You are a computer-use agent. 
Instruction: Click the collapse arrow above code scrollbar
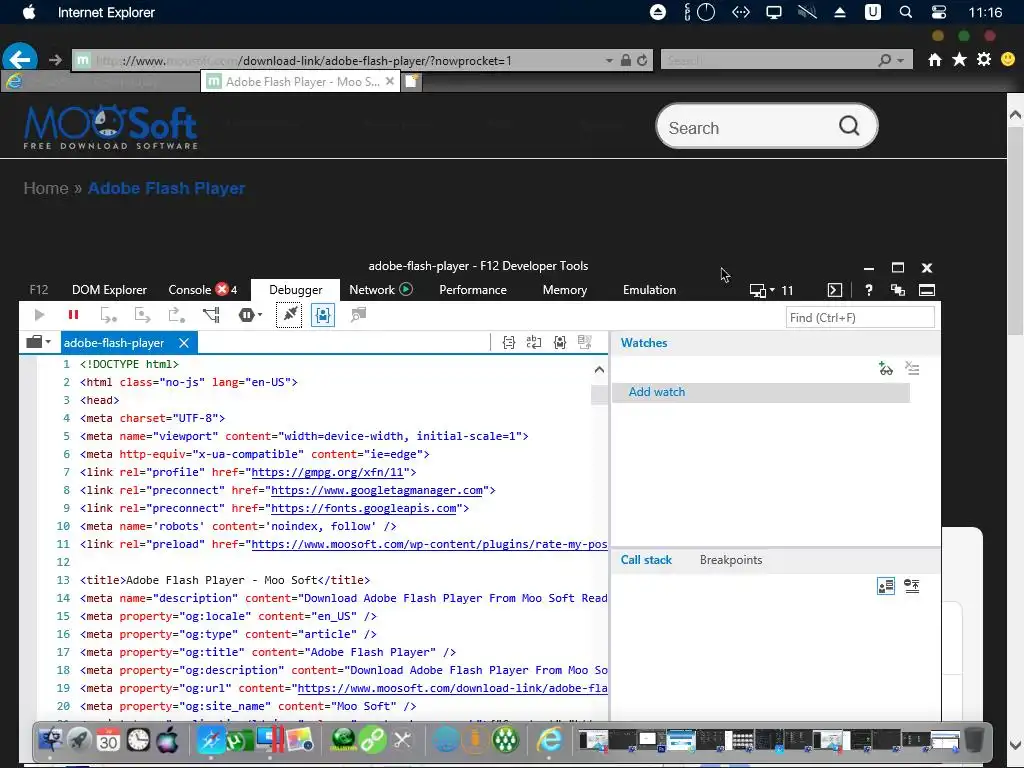(600, 370)
